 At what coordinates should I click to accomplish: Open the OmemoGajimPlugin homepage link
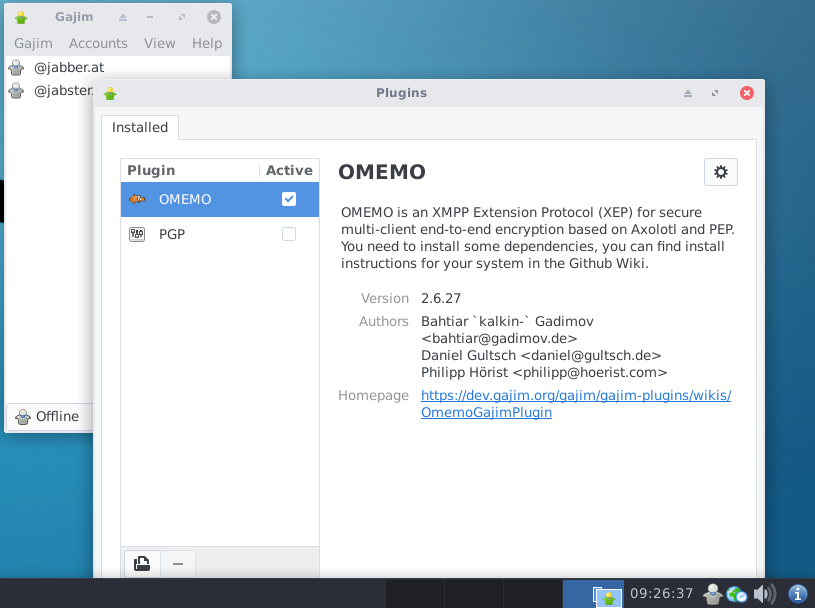pos(576,404)
